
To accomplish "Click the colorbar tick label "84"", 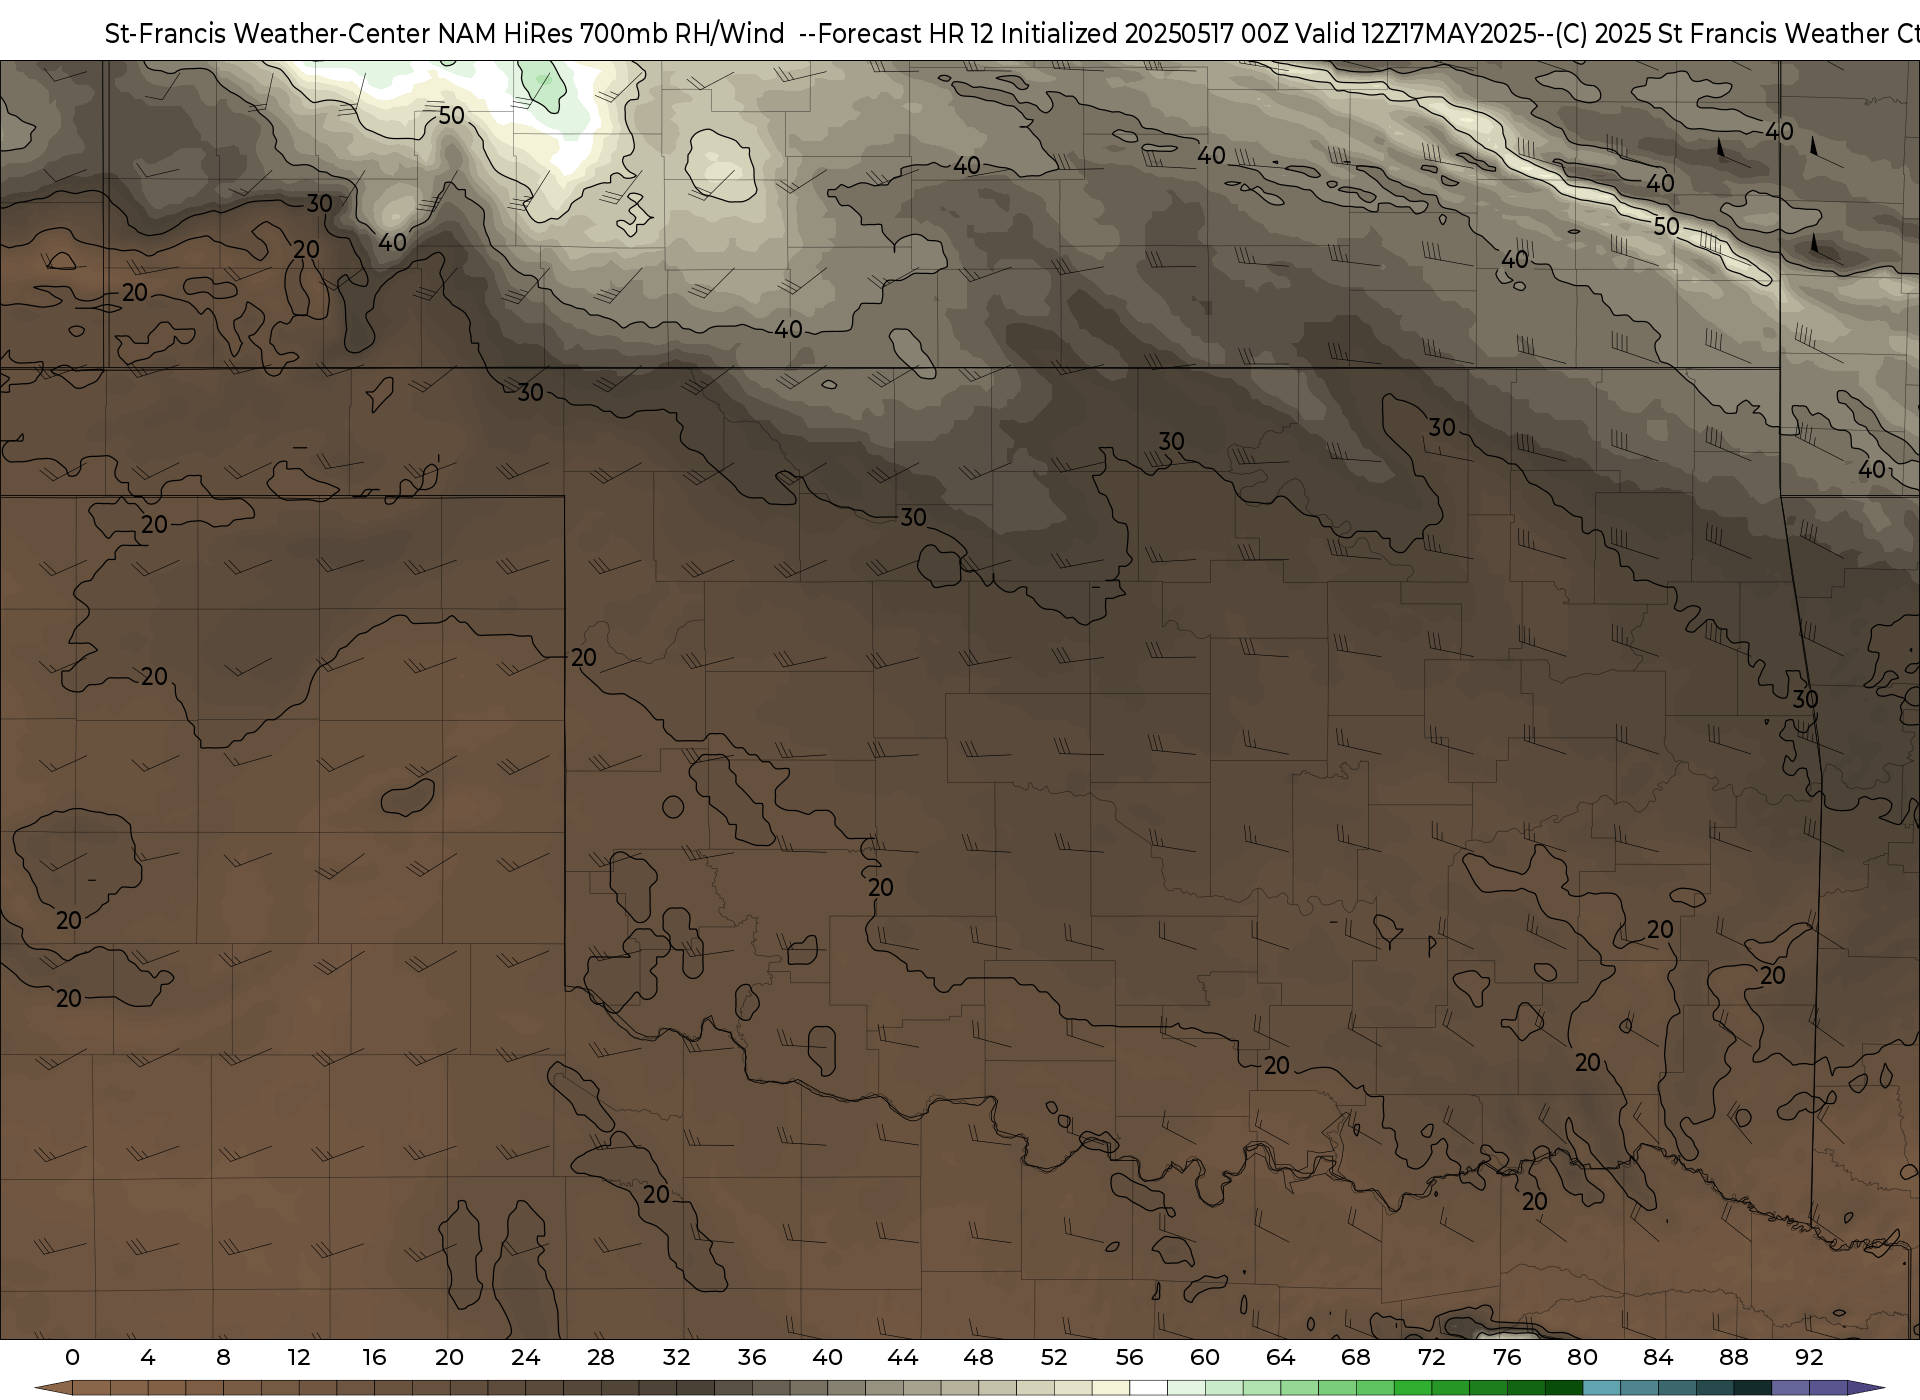I will (1658, 1357).
